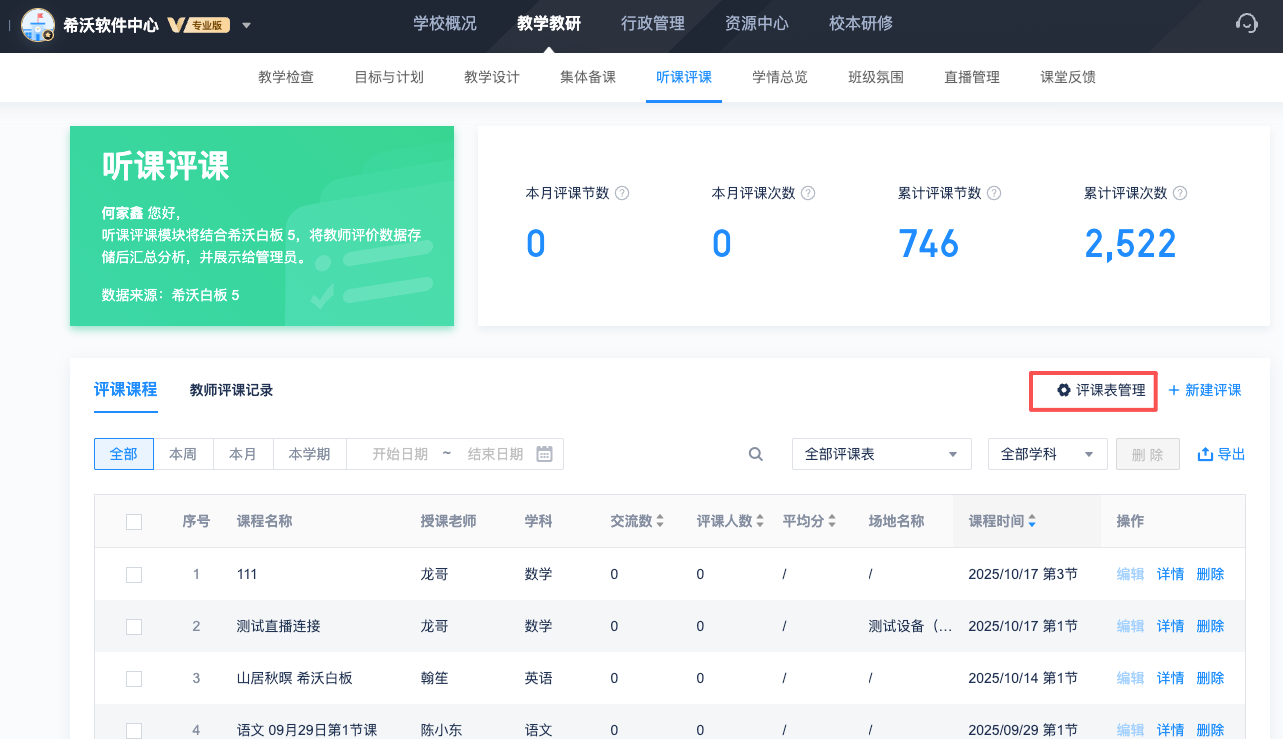Screen dimensions: 1283x739
Task: Open the 全部学科 subject dropdown
Action: (1047, 454)
